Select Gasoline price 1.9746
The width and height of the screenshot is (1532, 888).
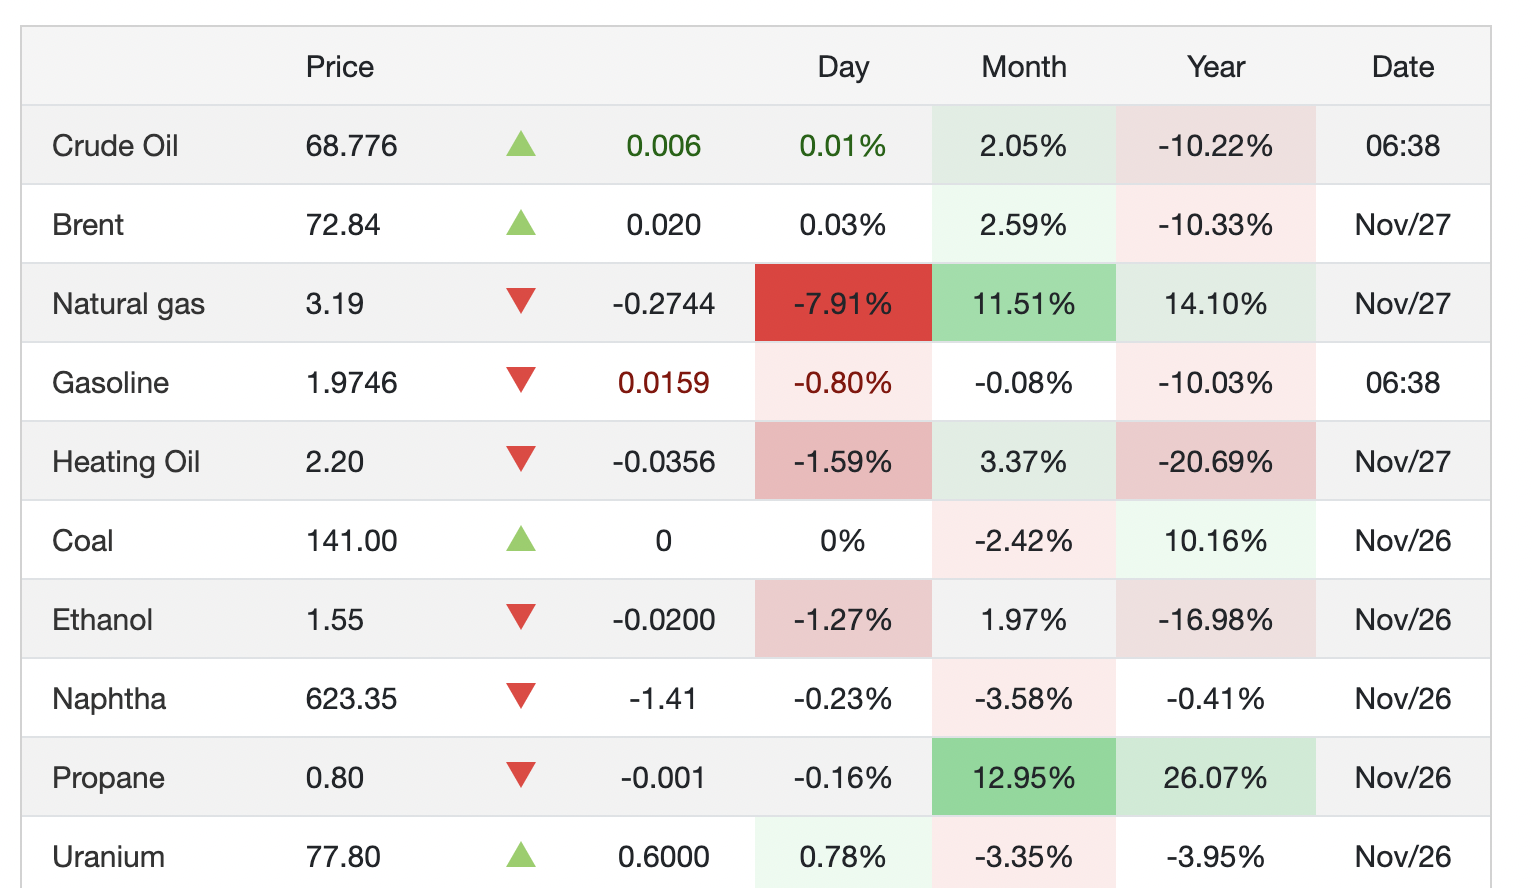(x=351, y=383)
